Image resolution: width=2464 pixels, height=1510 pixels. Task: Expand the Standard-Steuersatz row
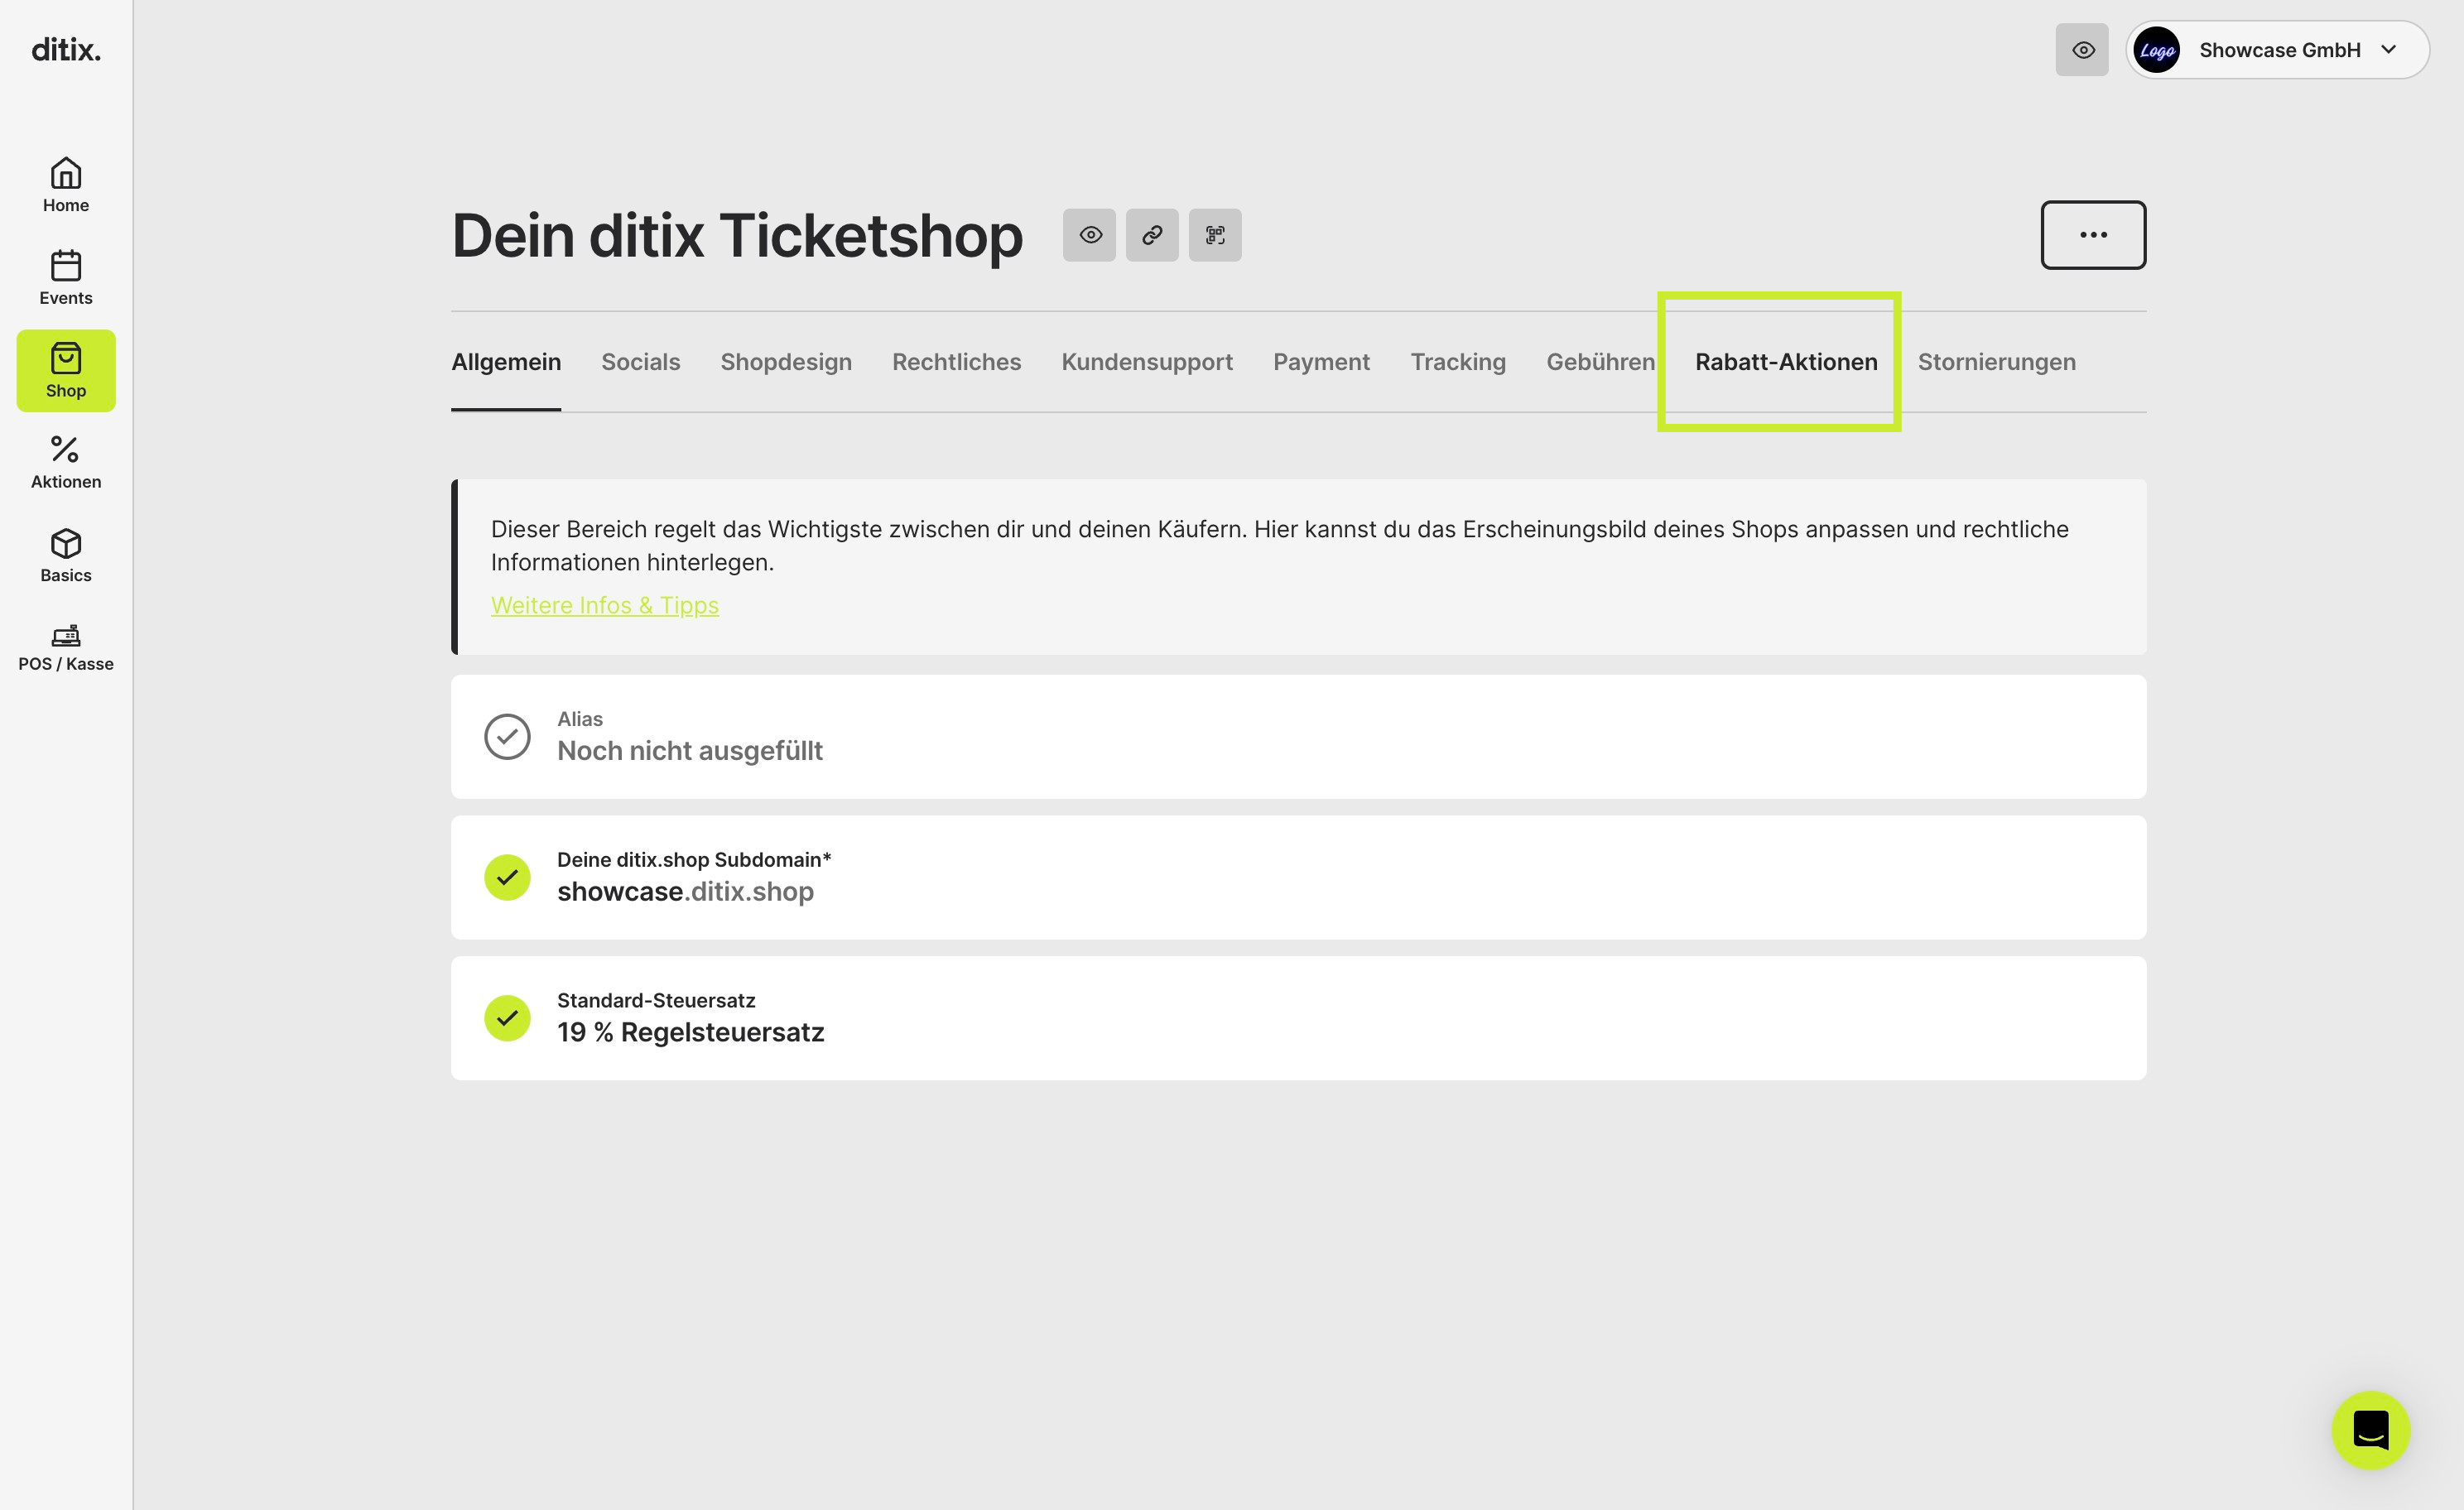pyautogui.click(x=1298, y=1018)
